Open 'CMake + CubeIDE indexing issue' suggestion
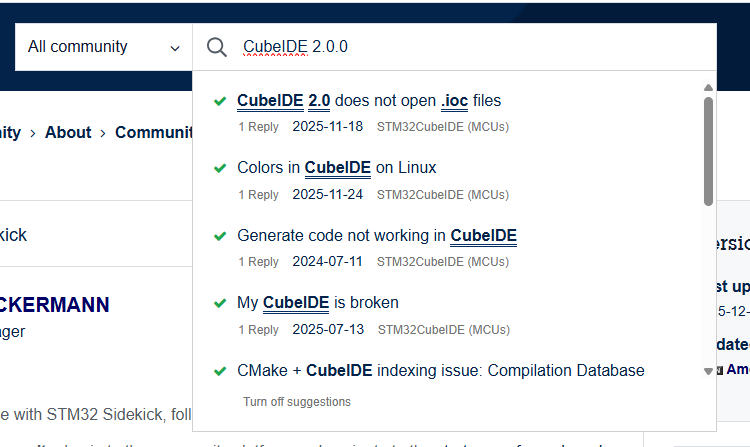The image size is (750, 447). click(x=440, y=371)
